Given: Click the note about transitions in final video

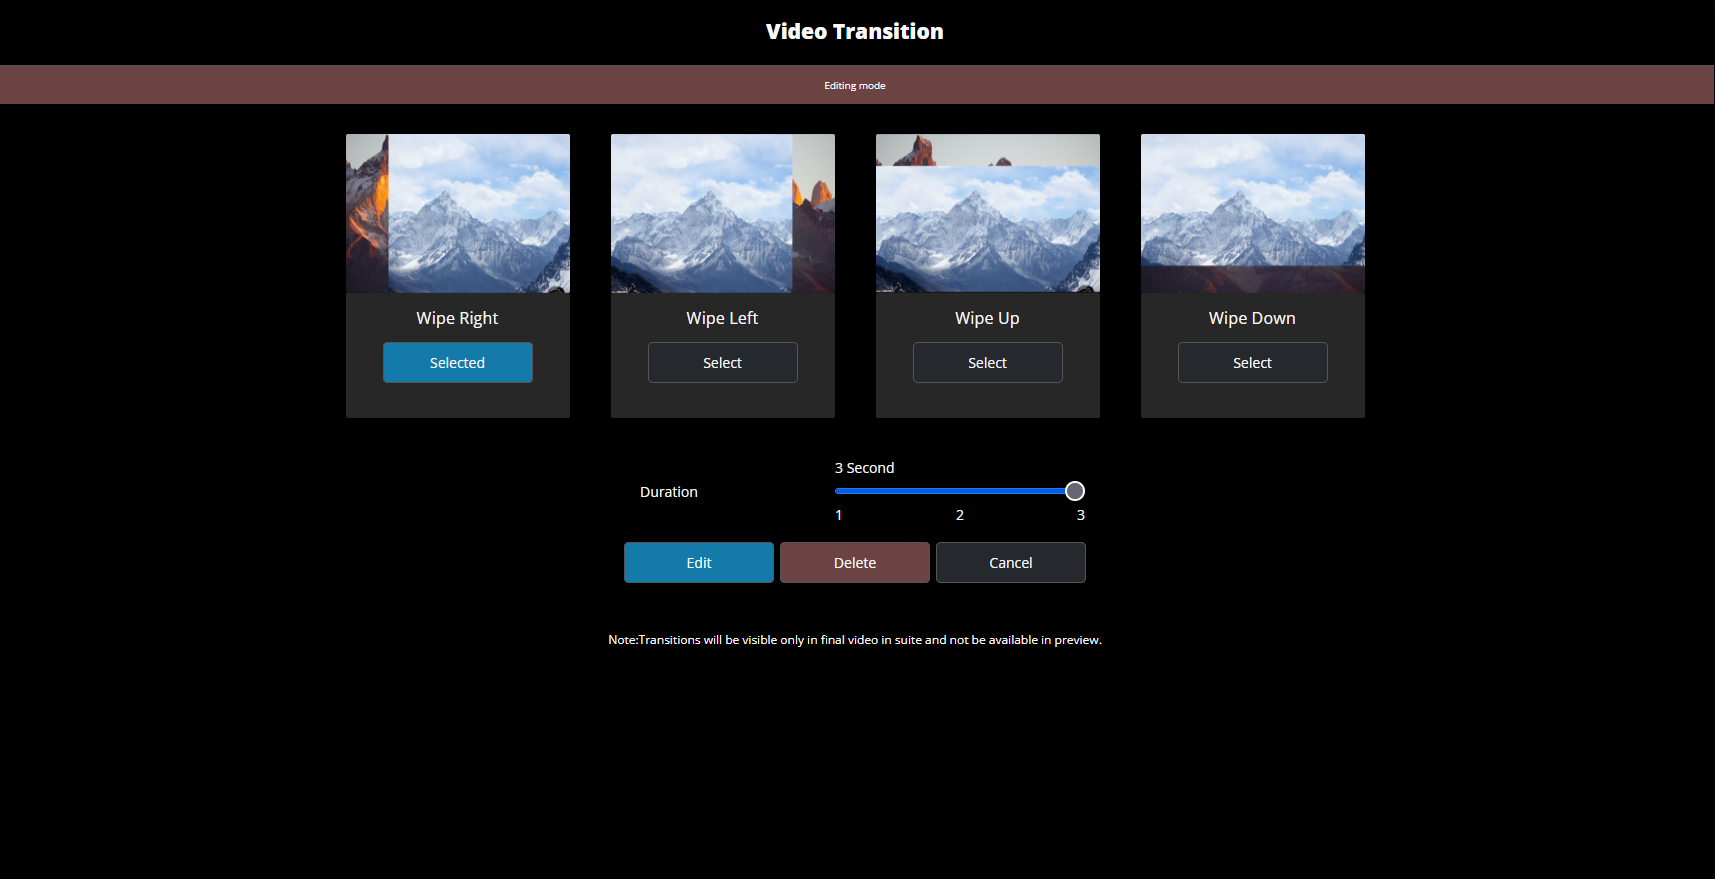Looking at the screenshot, I should click(x=854, y=640).
